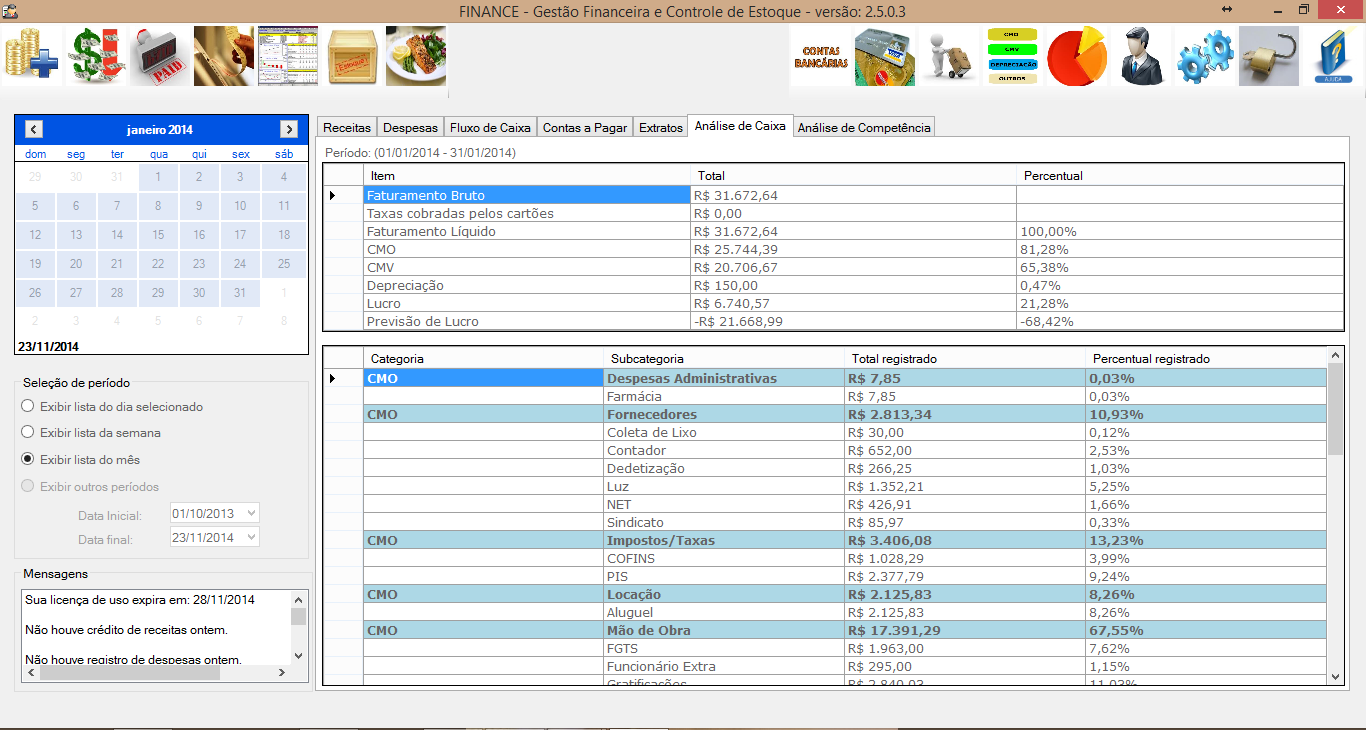Open the dollar sign with red arrow icon
The image size is (1366, 730).
pyautogui.click(x=95, y=56)
